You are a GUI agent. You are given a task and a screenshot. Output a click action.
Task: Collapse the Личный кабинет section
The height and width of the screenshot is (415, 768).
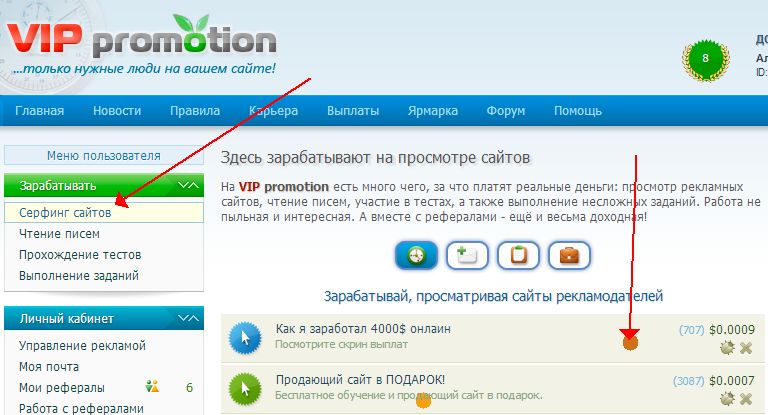point(188,318)
